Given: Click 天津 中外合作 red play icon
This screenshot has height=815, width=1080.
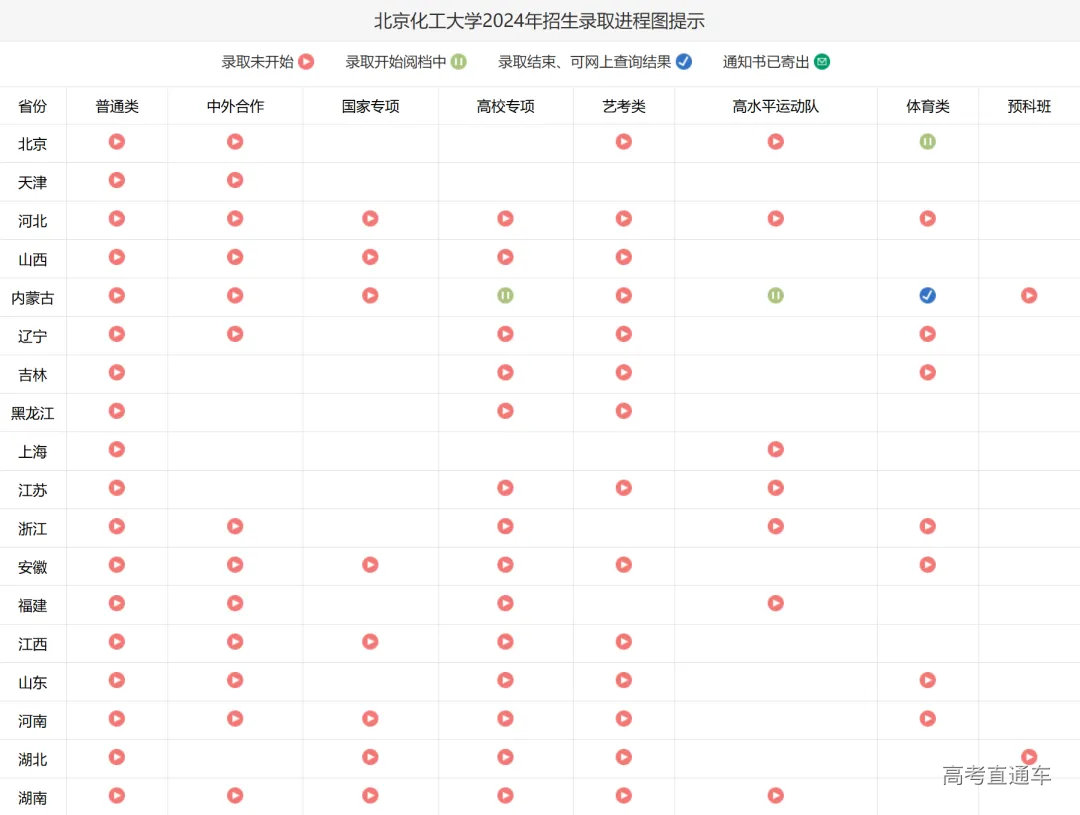Looking at the screenshot, I should click(x=235, y=180).
